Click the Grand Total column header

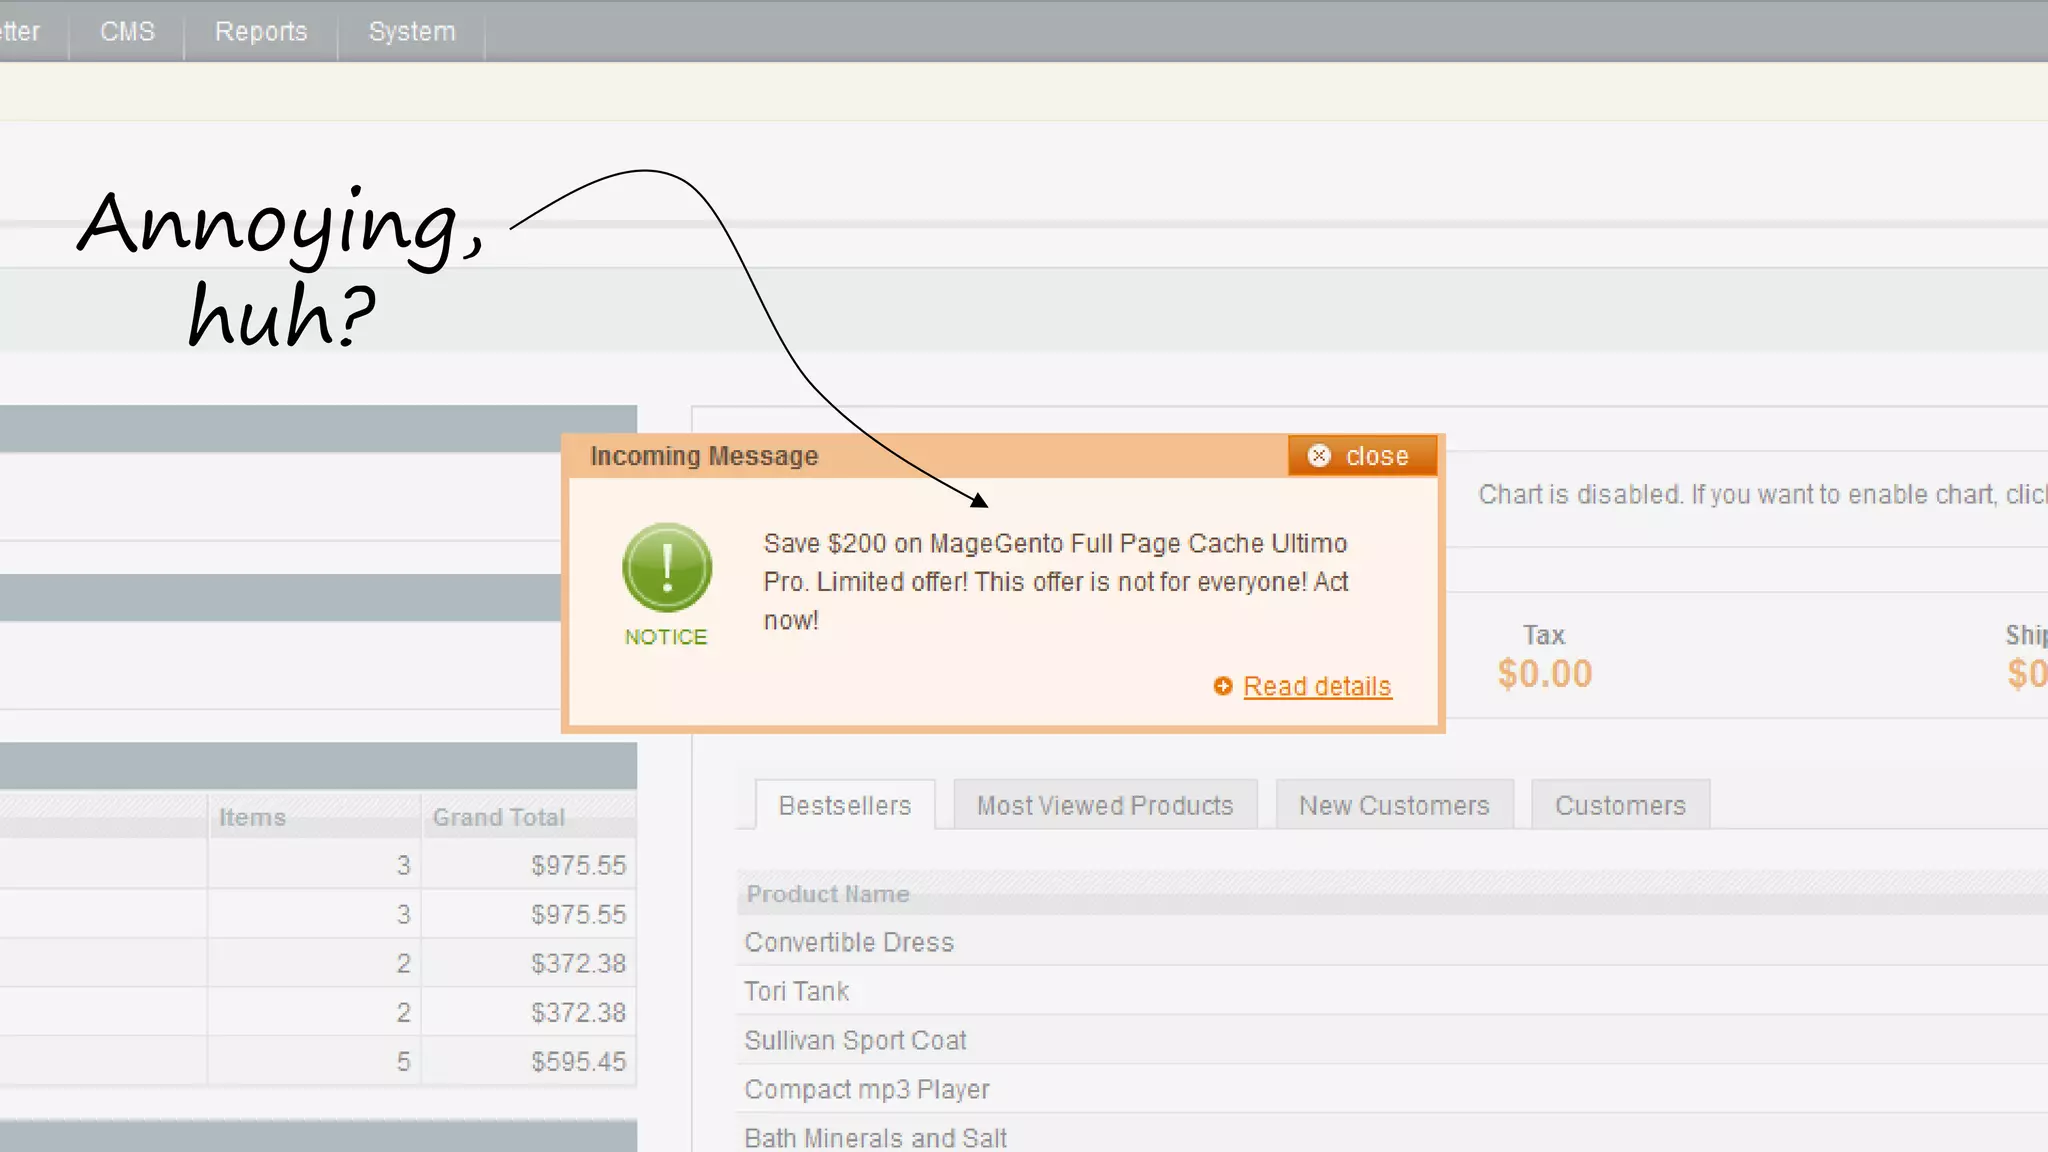499,817
